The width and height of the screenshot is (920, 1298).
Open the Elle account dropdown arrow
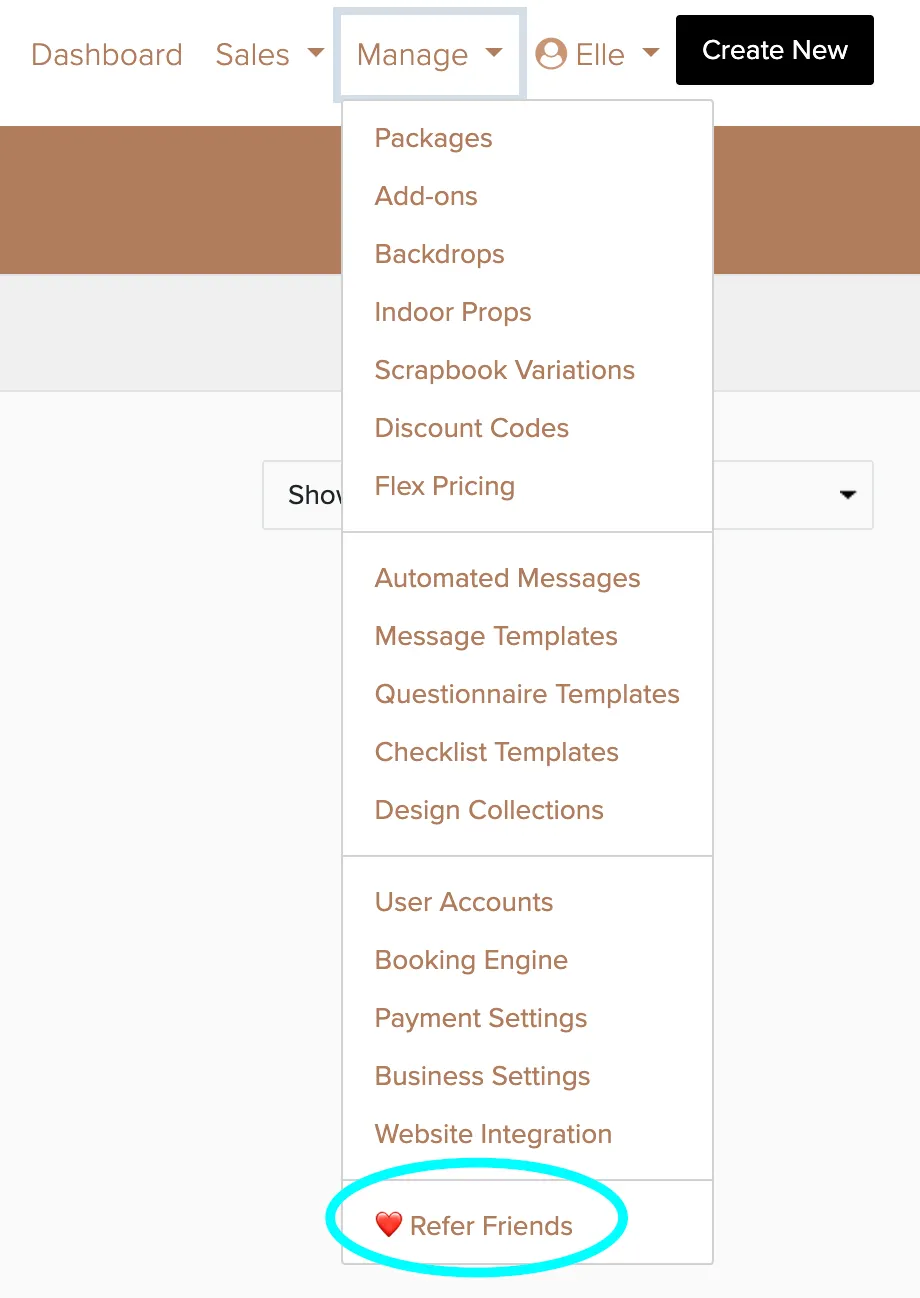[x=651, y=53]
